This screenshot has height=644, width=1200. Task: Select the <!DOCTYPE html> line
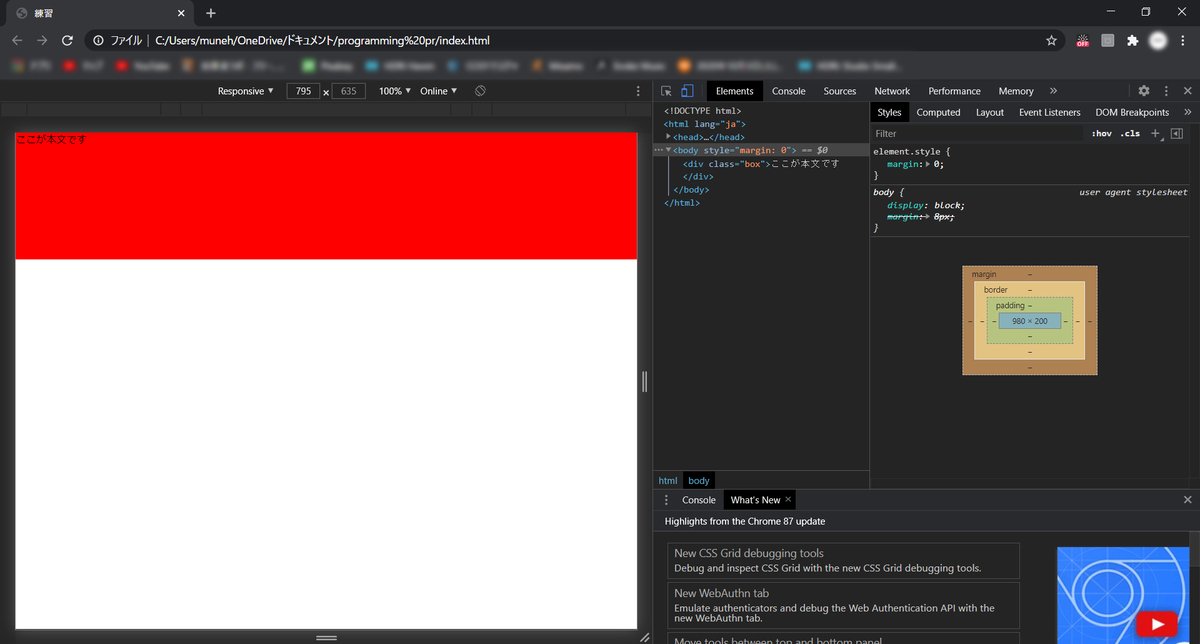(x=702, y=111)
